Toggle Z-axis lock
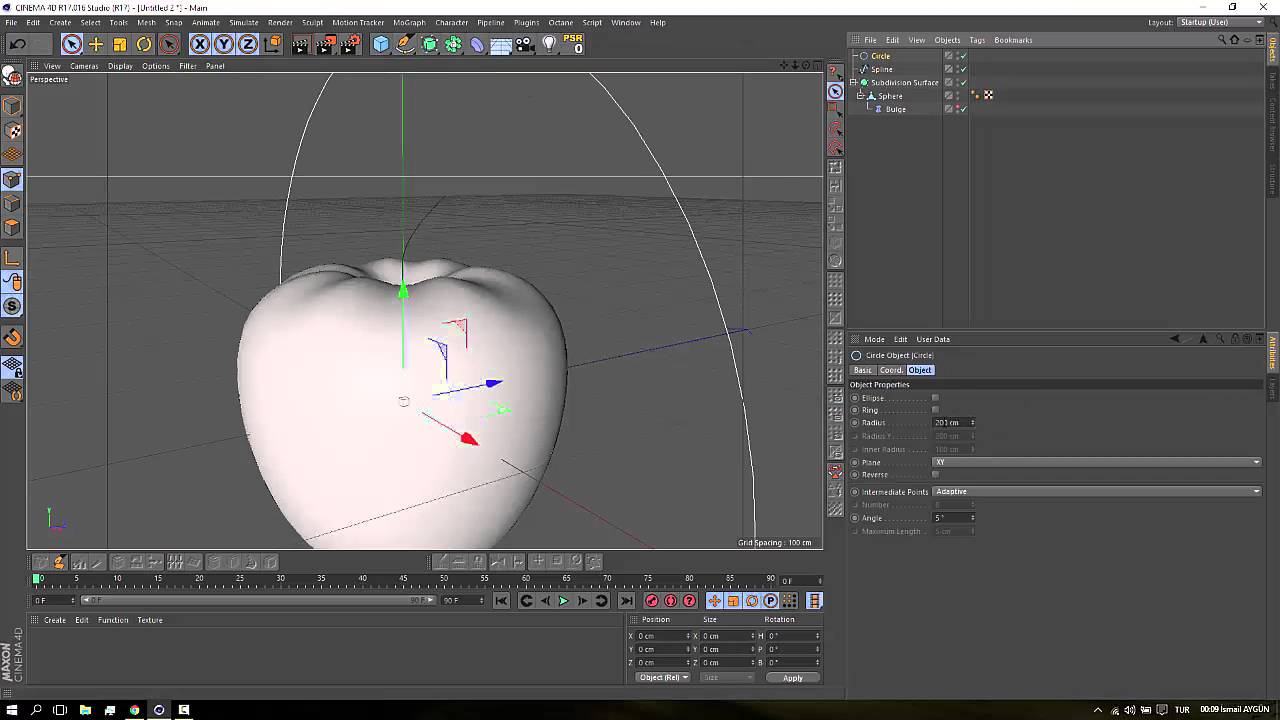 pos(248,44)
